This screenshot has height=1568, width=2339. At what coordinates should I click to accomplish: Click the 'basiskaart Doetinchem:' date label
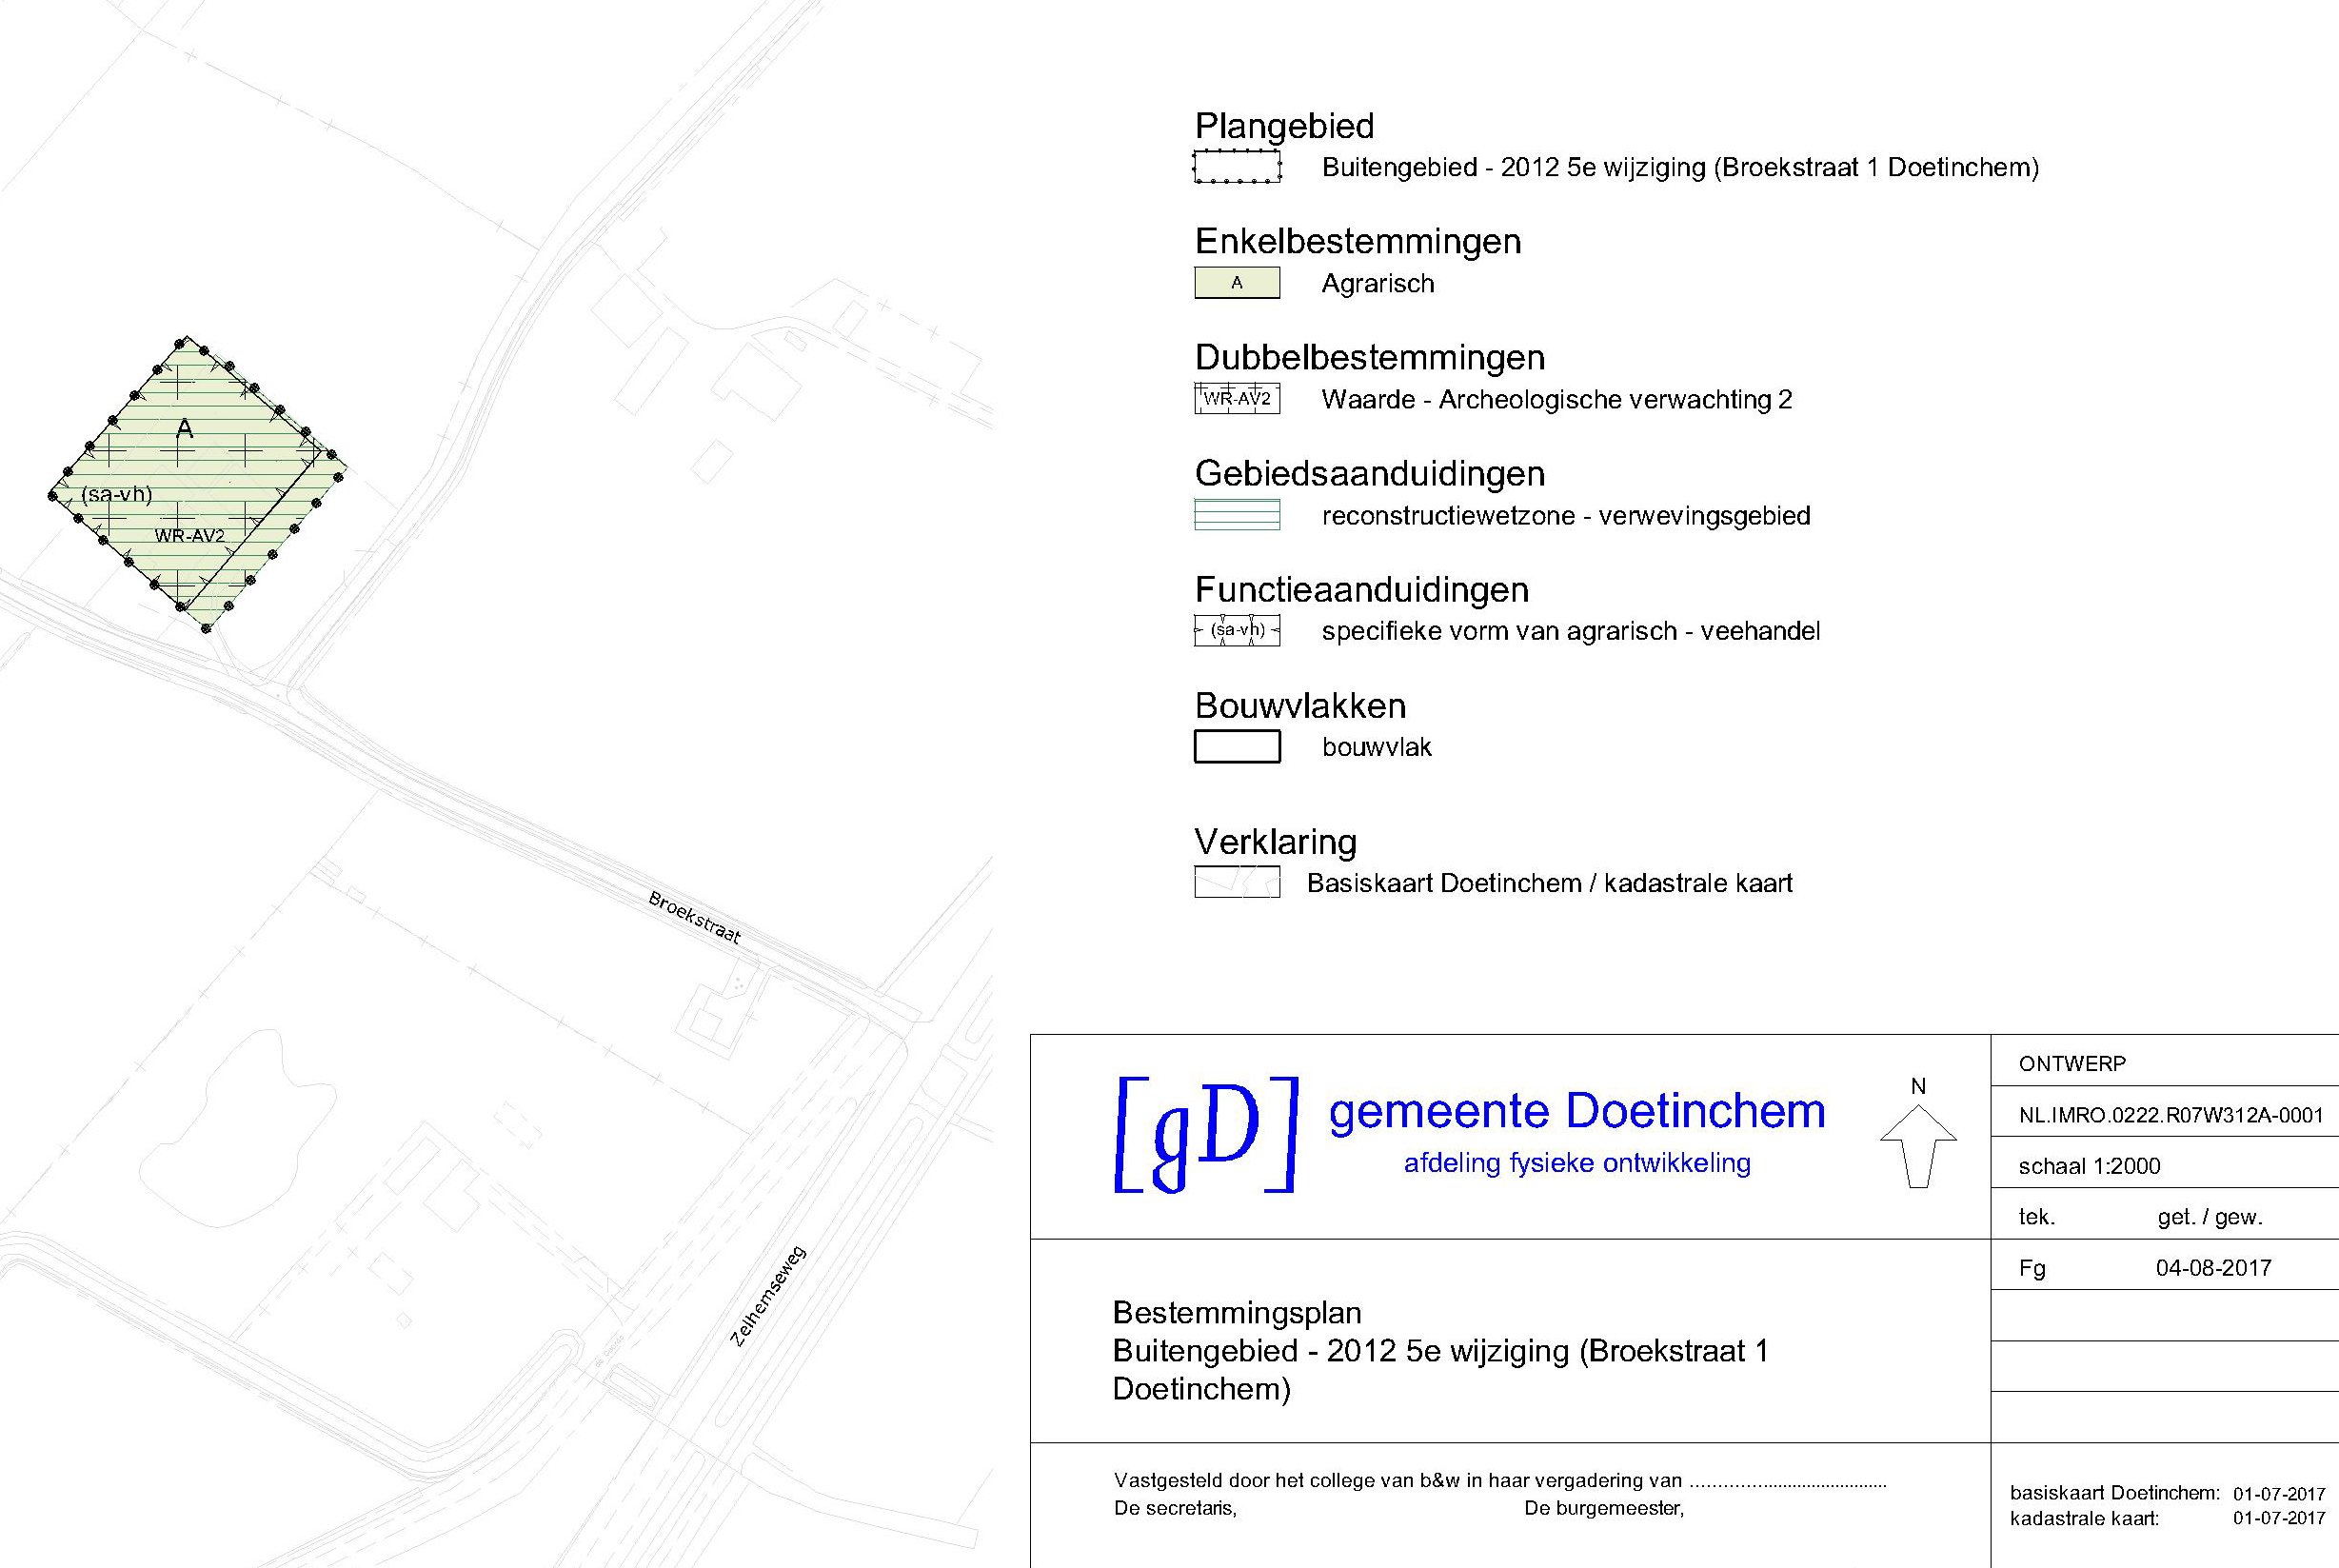pyautogui.click(x=2115, y=1493)
